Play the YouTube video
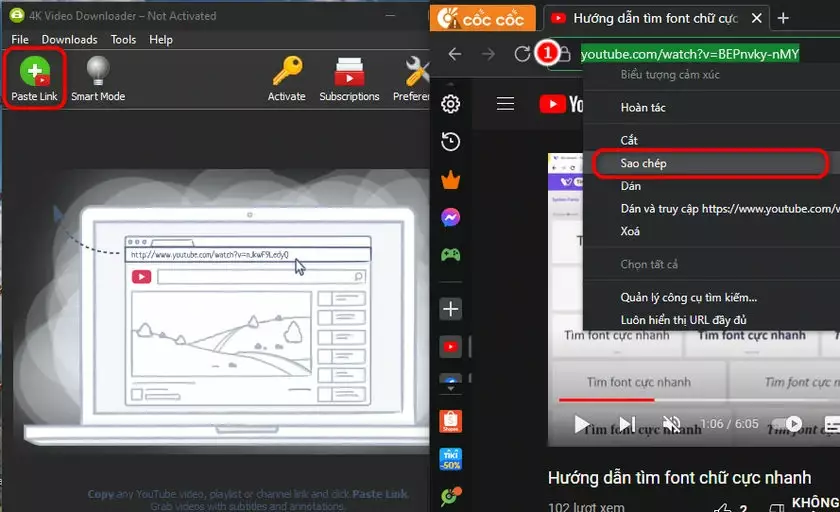 click(582, 424)
